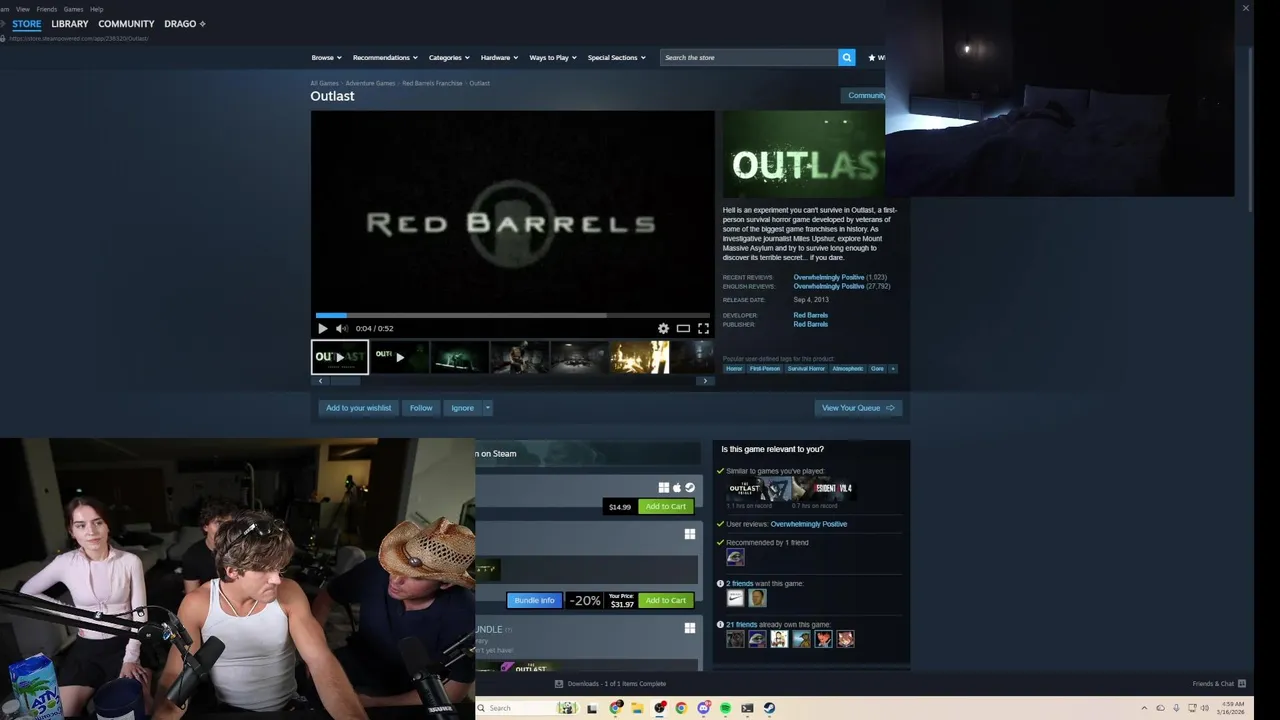
Task: Add the $31.97 bundle to cart
Action: click(x=666, y=600)
